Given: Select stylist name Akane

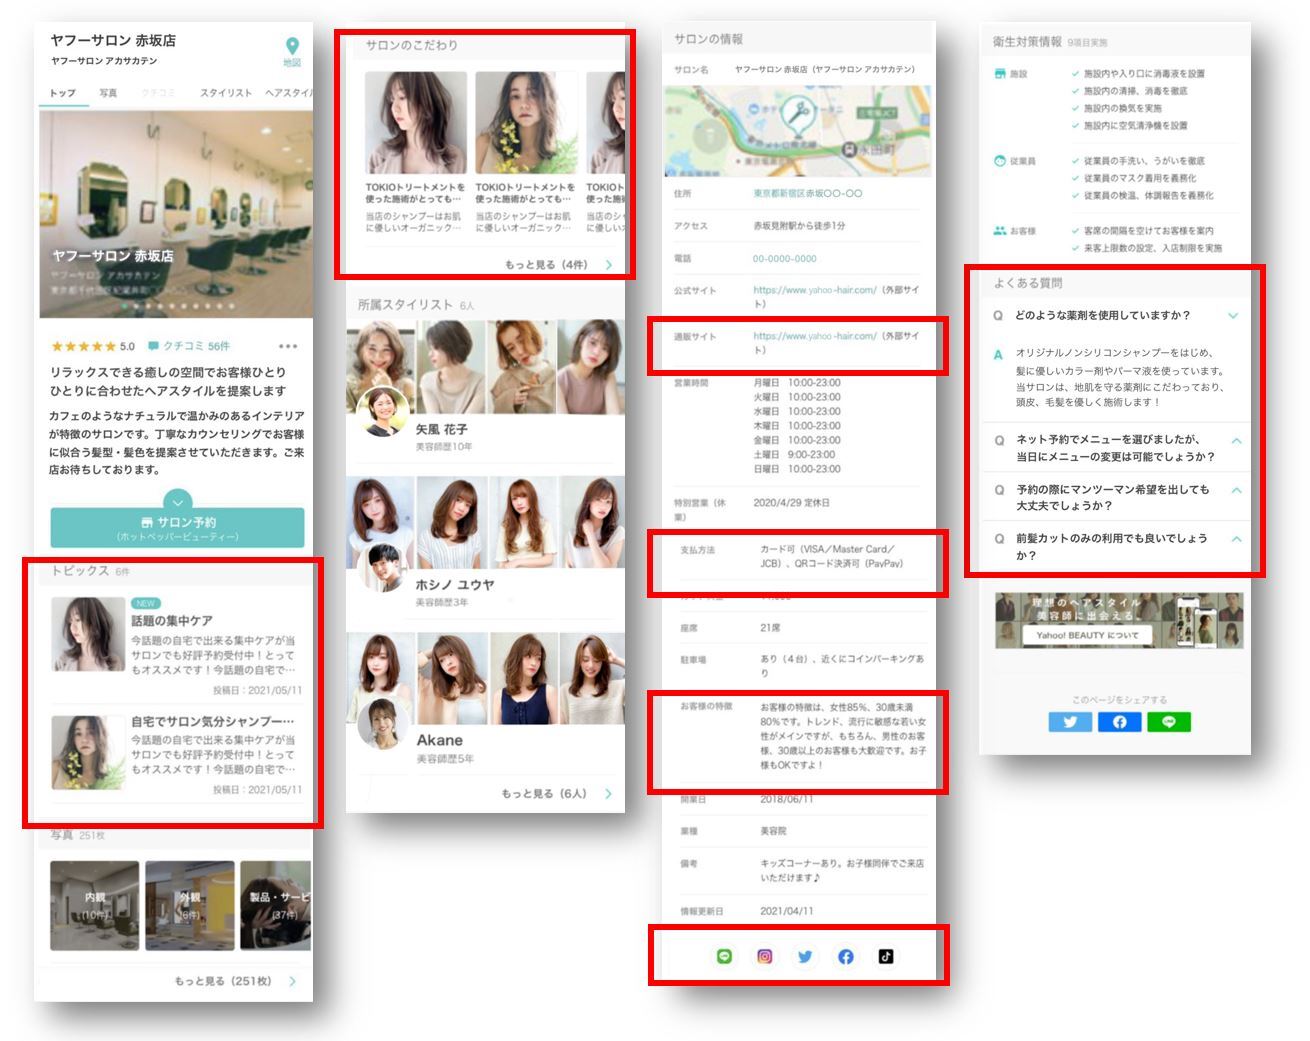Looking at the screenshot, I should click(x=440, y=740).
